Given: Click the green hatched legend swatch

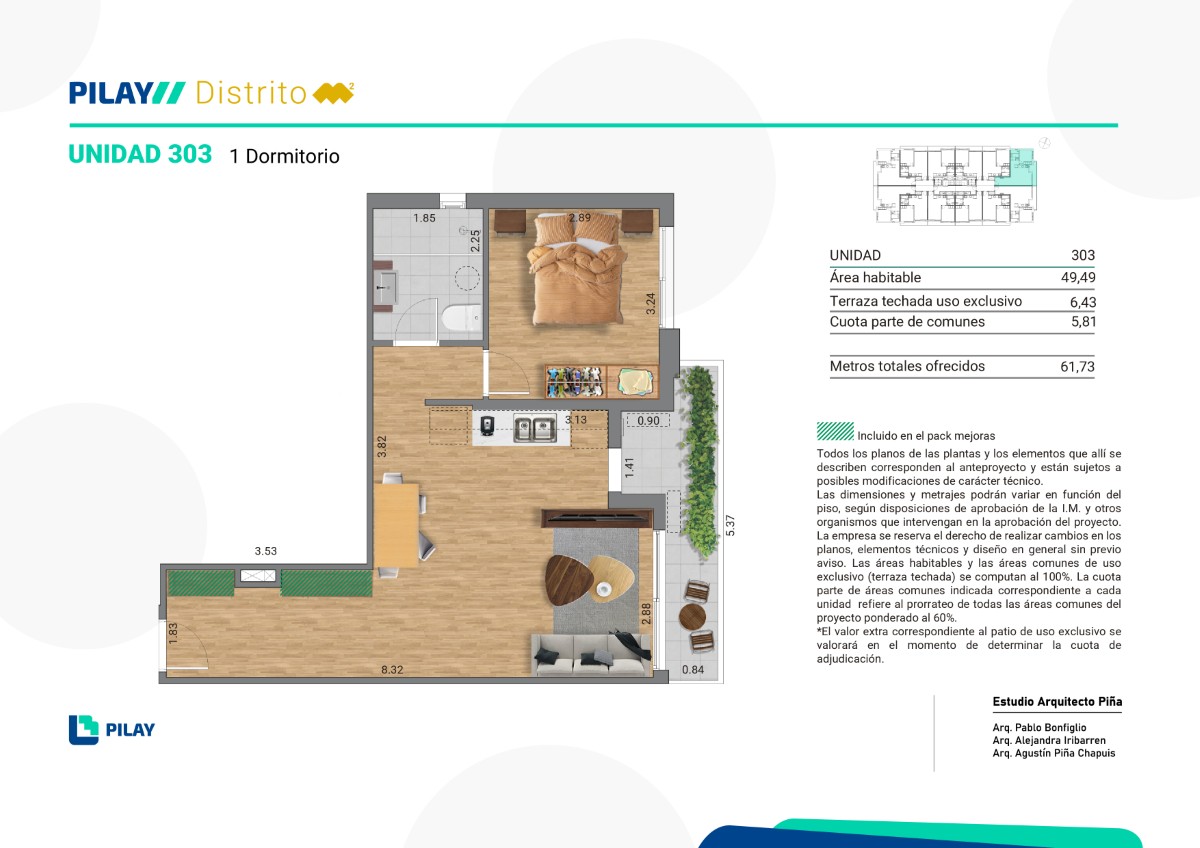Looking at the screenshot, I should coord(834,432).
